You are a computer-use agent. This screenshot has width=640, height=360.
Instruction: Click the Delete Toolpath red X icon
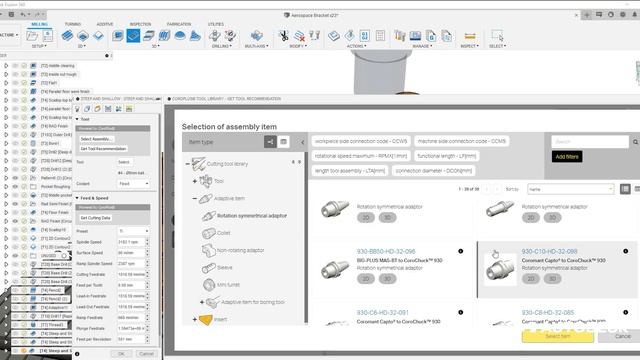[299, 36]
